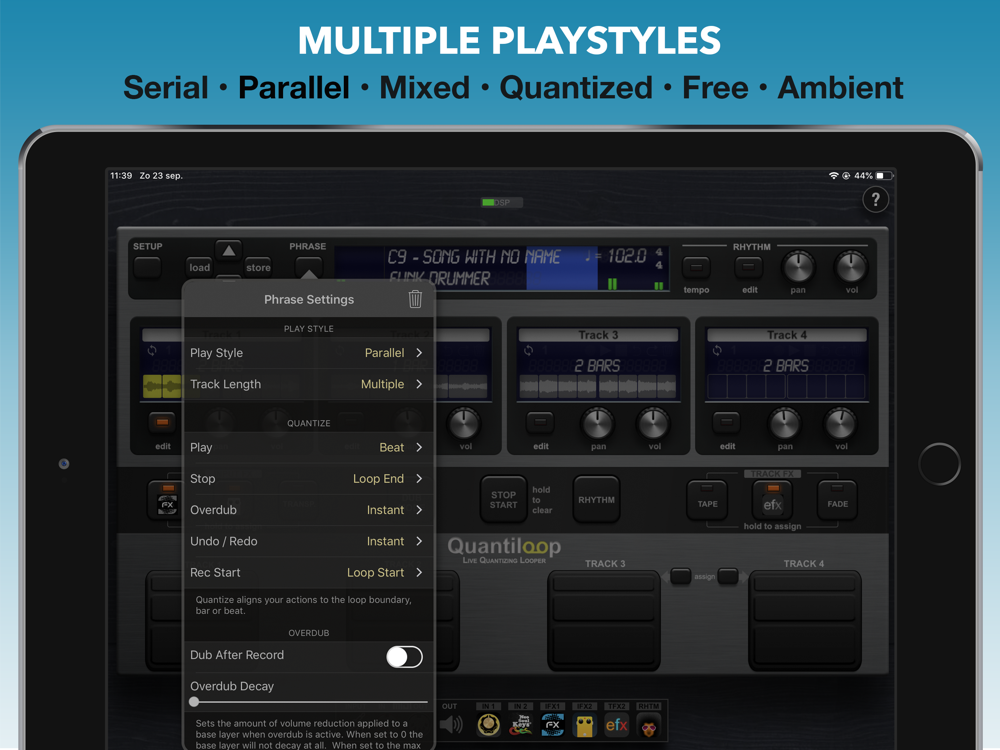The height and width of the screenshot is (750, 1000).
Task: Click the Track 3 waveform display
Action: coord(598,386)
